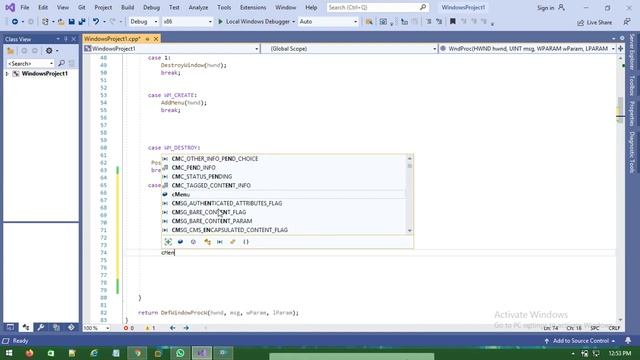
Task: Open the Auto dropdown in toolbar
Action: pos(328,22)
